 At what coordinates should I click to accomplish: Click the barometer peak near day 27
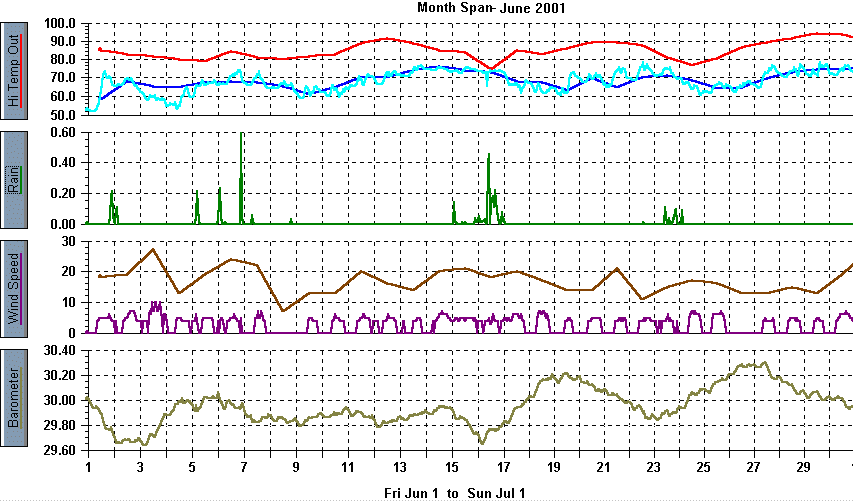click(764, 363)
